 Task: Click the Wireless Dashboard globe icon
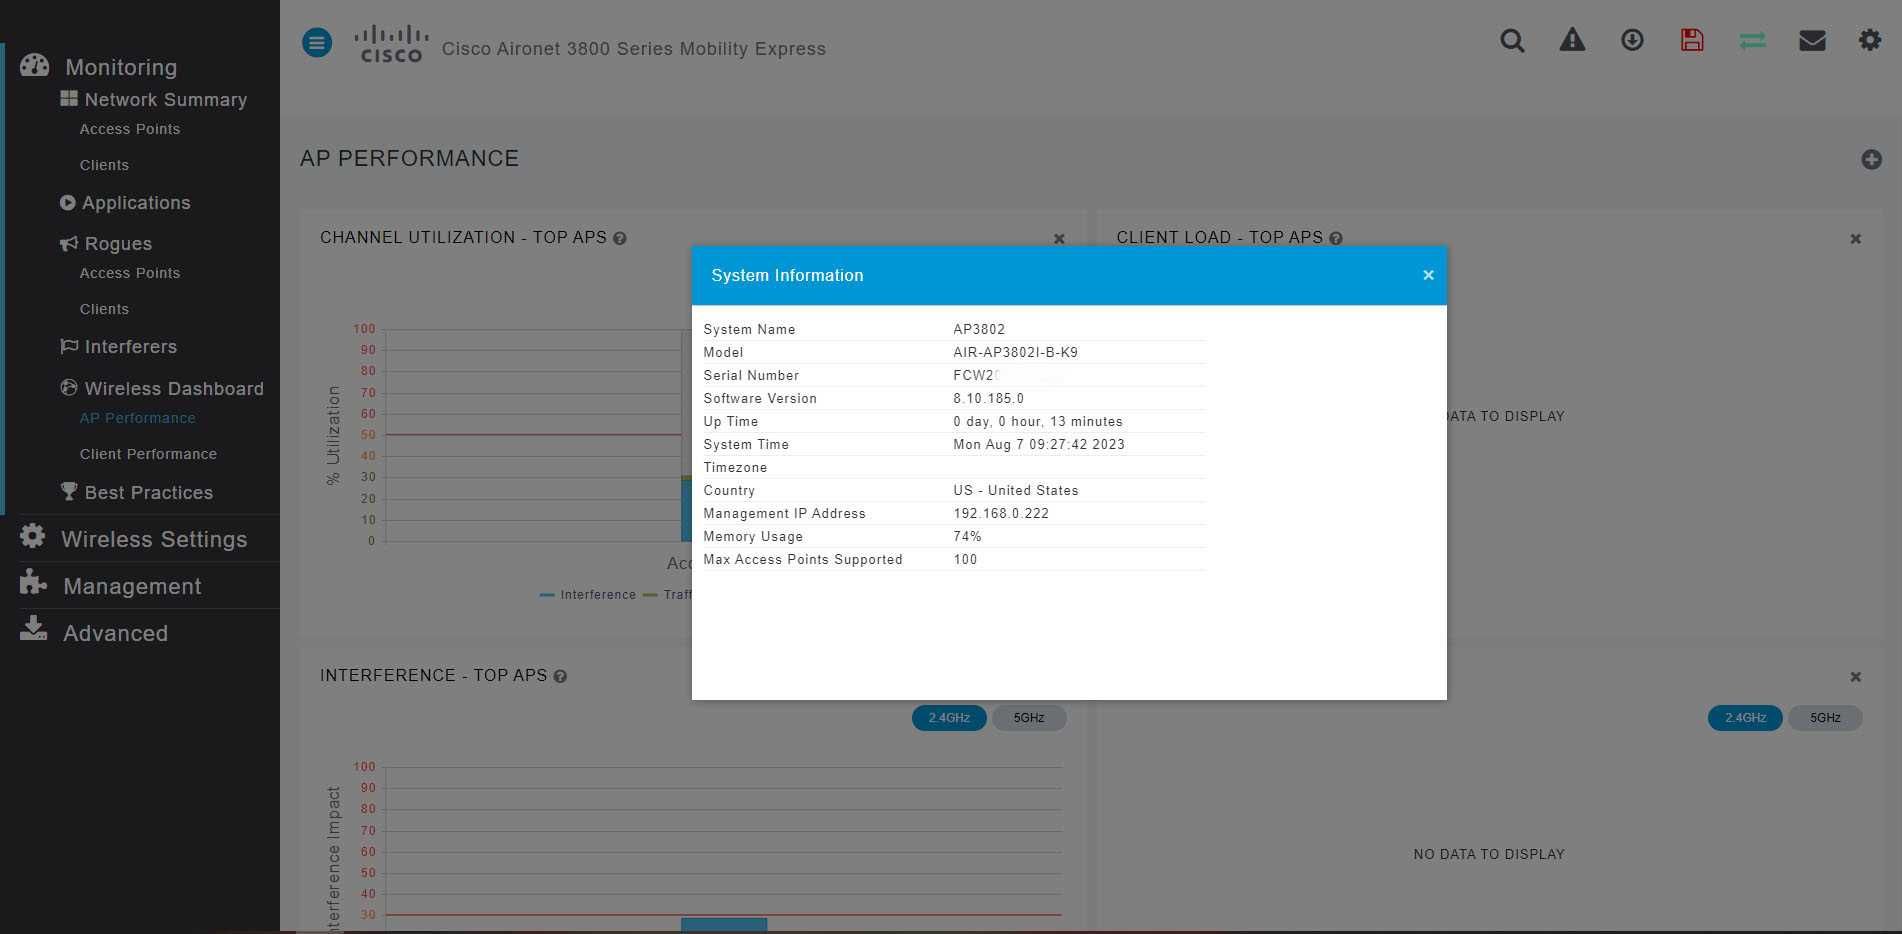click(x=68, y=387)
